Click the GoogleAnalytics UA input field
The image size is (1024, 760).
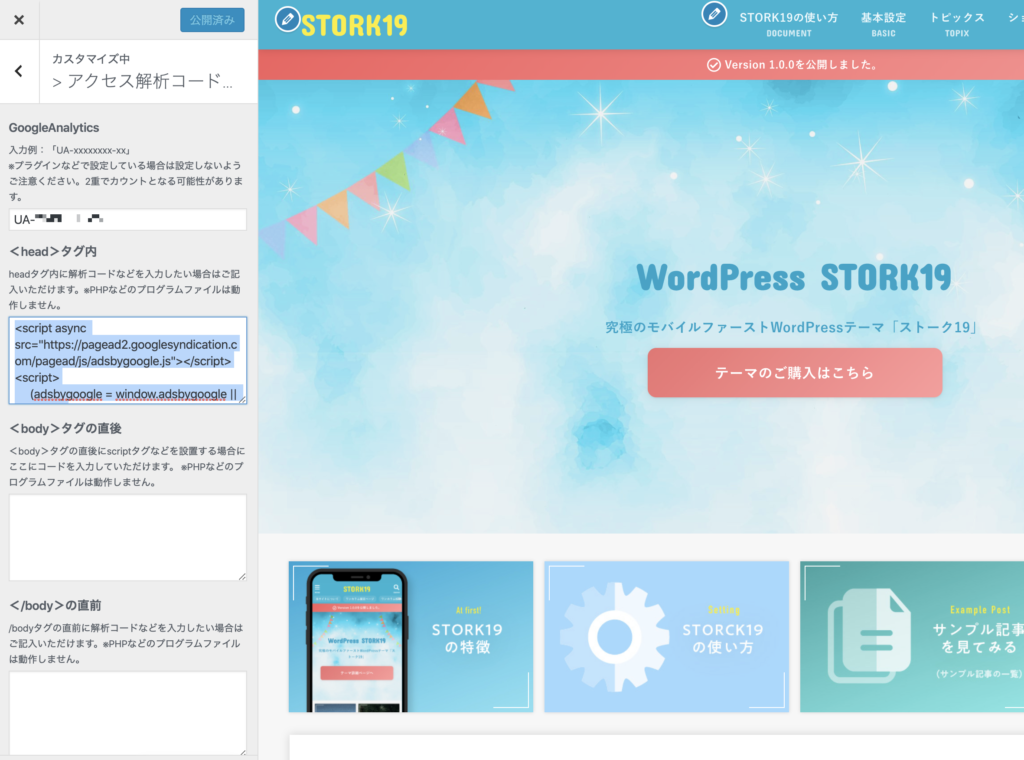(x=127, y=219)
